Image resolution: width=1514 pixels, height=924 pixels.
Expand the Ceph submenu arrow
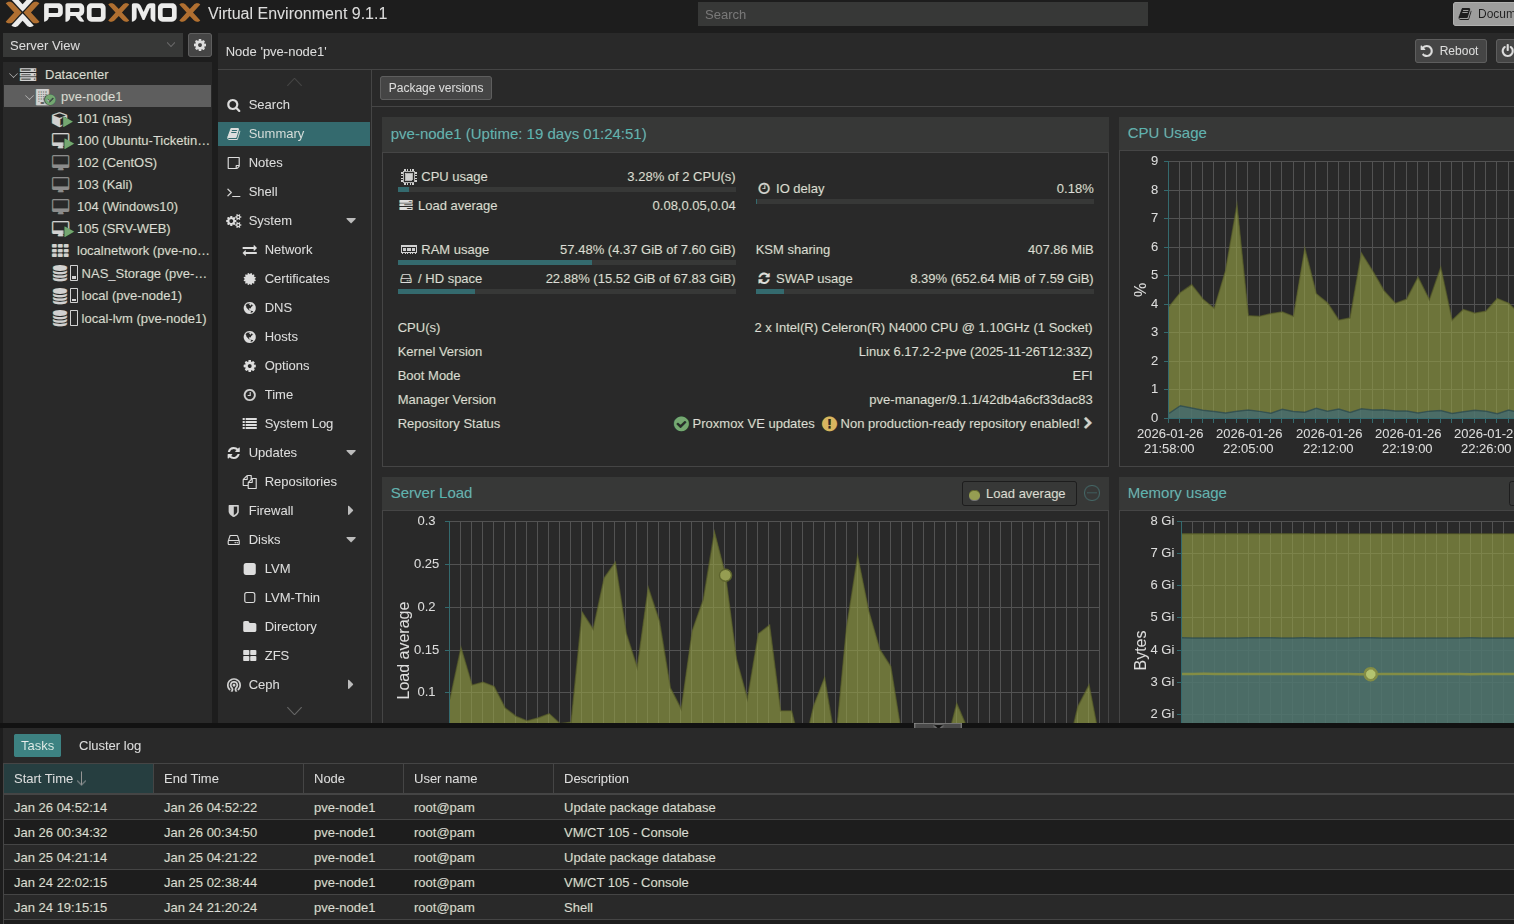tap(350, 685)
